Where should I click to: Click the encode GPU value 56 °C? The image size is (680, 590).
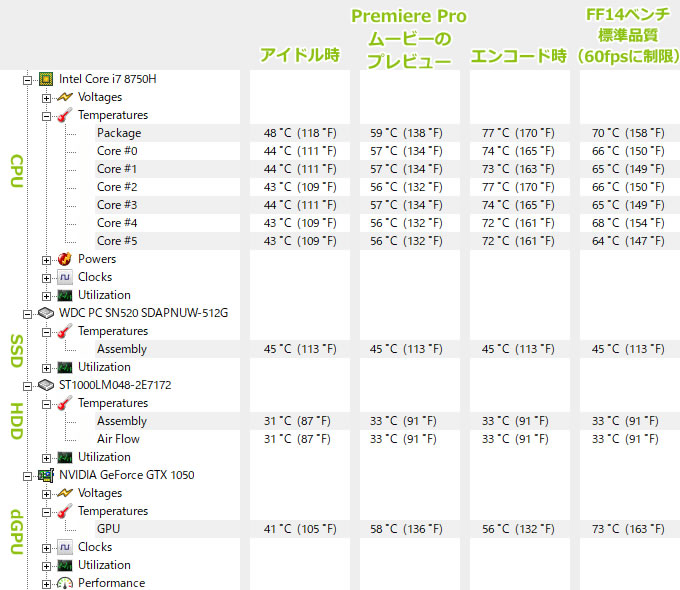(x=518, y=529)
